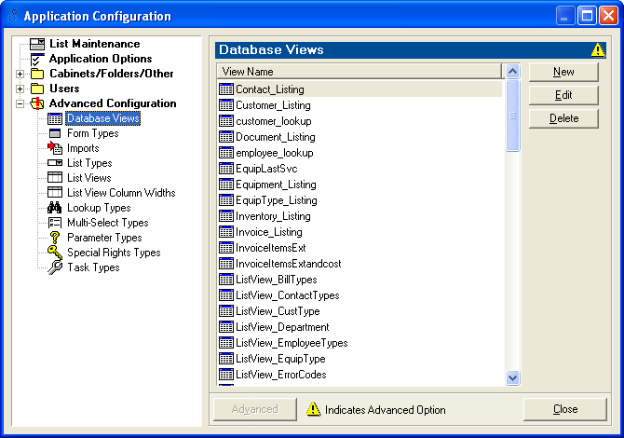Click the warning icon in Database Views header
624x438 pixels.
tap(598, 50)
